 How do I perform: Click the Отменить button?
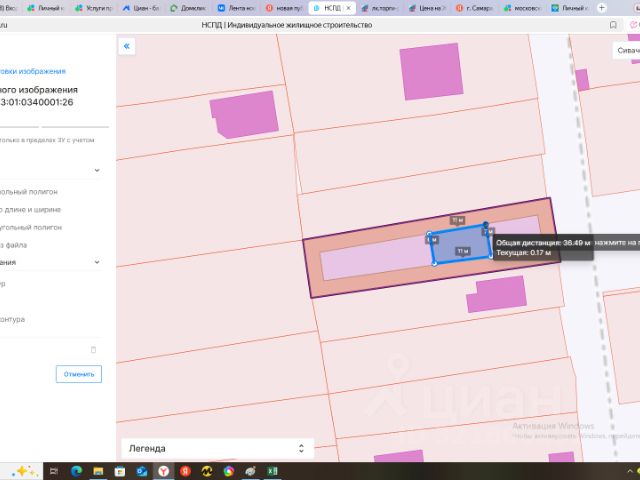[79, 374]
